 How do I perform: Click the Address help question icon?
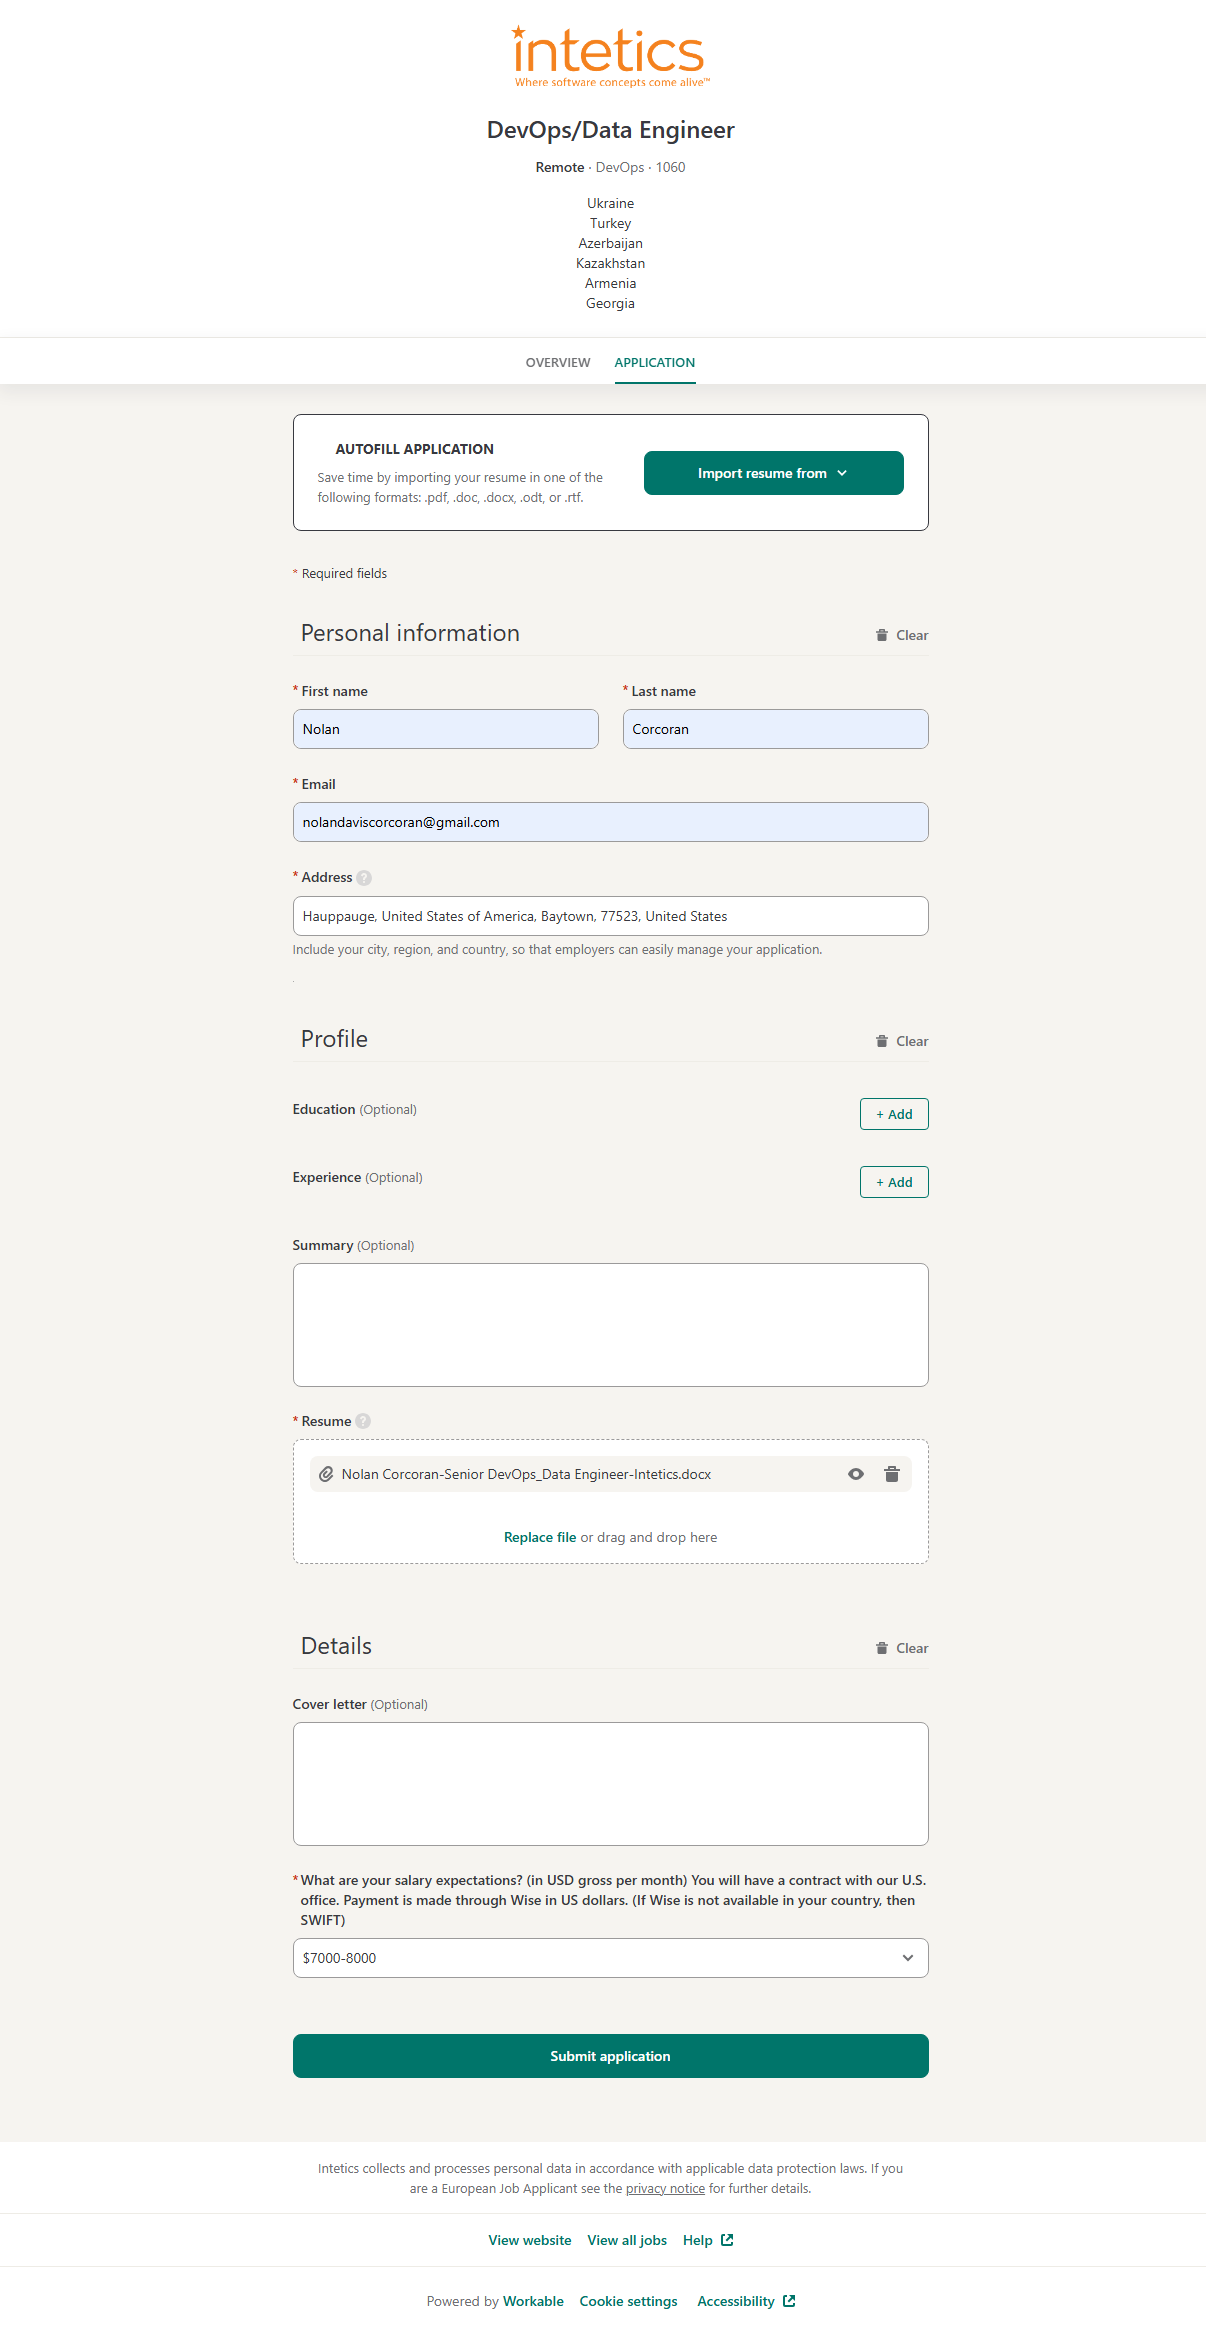(365, 878)
